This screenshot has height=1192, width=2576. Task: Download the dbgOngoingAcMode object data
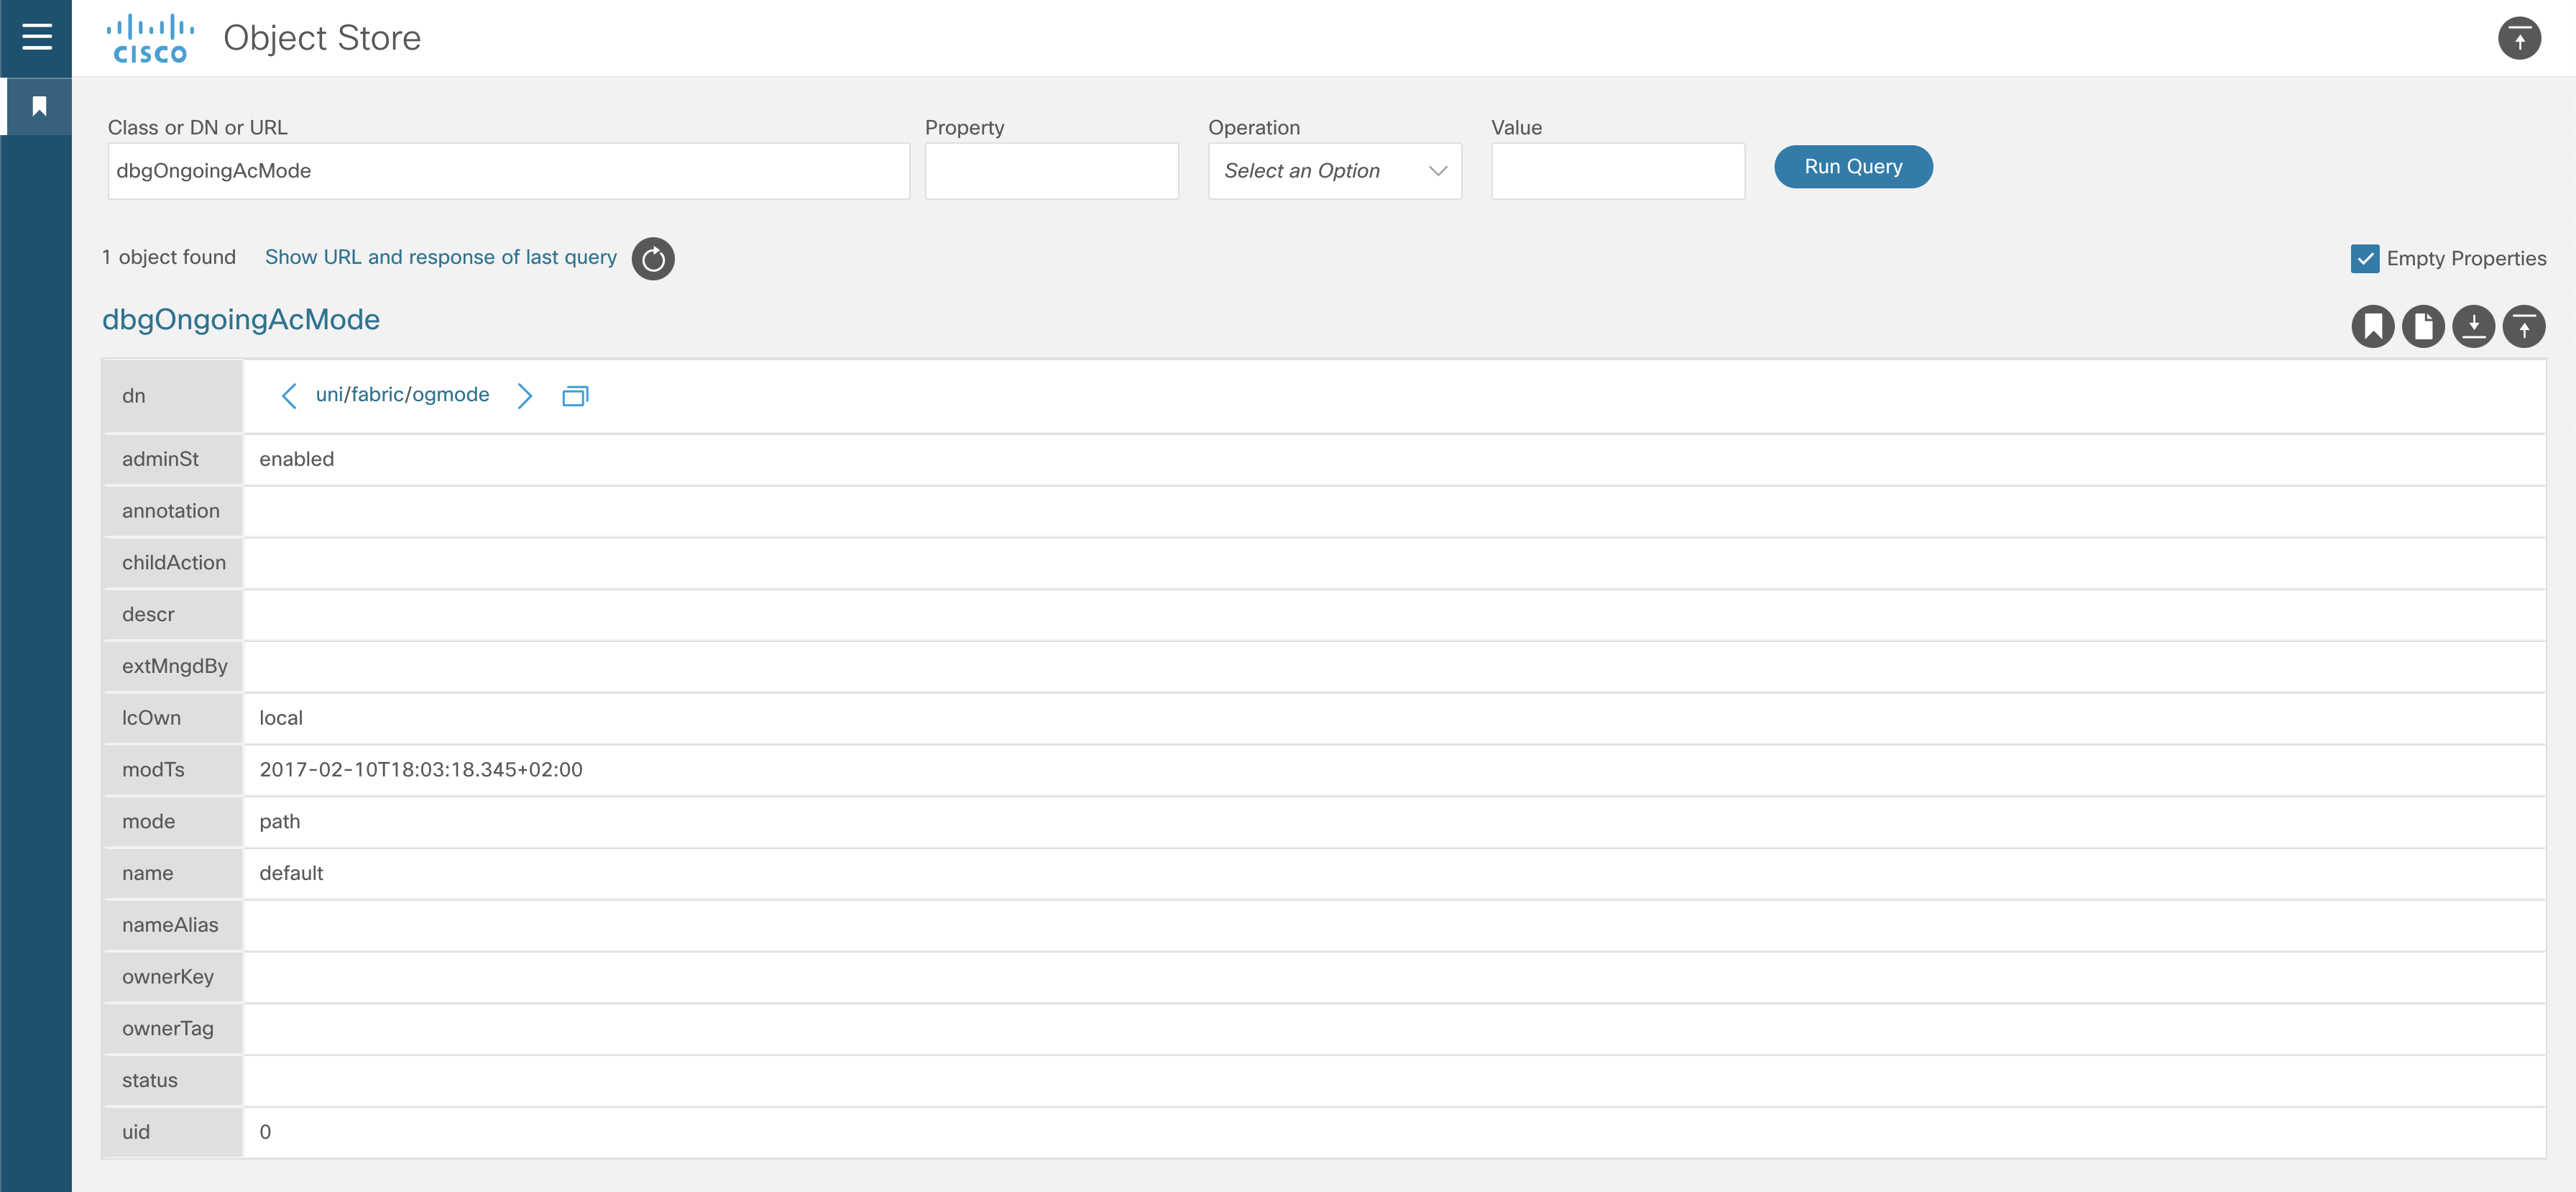pos(2474,326)
